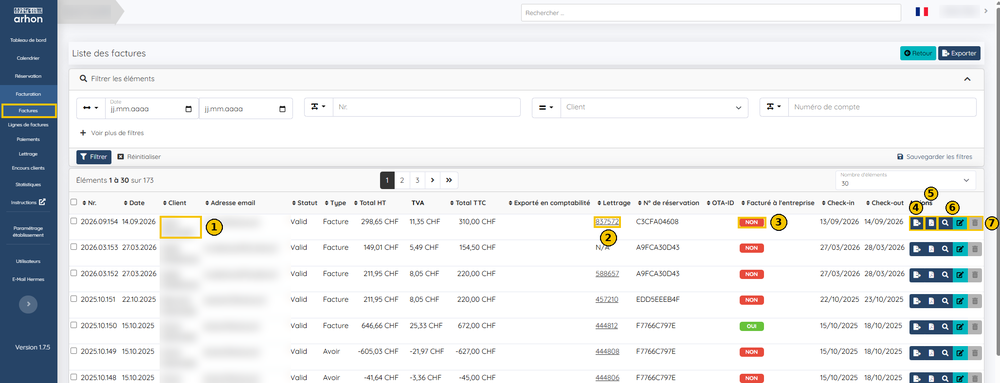Export invoice 2026.03.152 with its export icon
The height and width of the screenshot is (383, 1000).
pyautogui.click(x=916, y=275)
